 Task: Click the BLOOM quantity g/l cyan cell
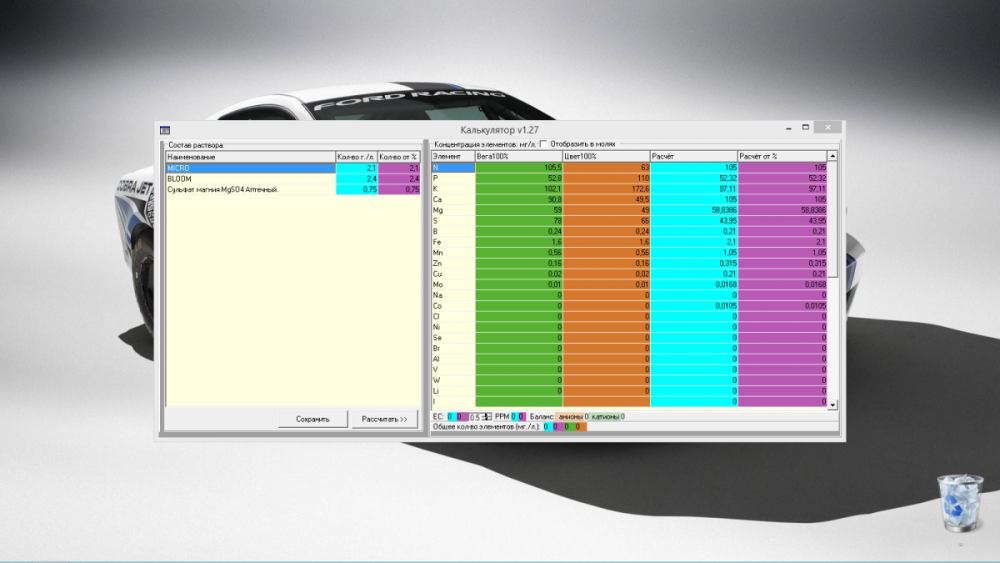(357, 179)
